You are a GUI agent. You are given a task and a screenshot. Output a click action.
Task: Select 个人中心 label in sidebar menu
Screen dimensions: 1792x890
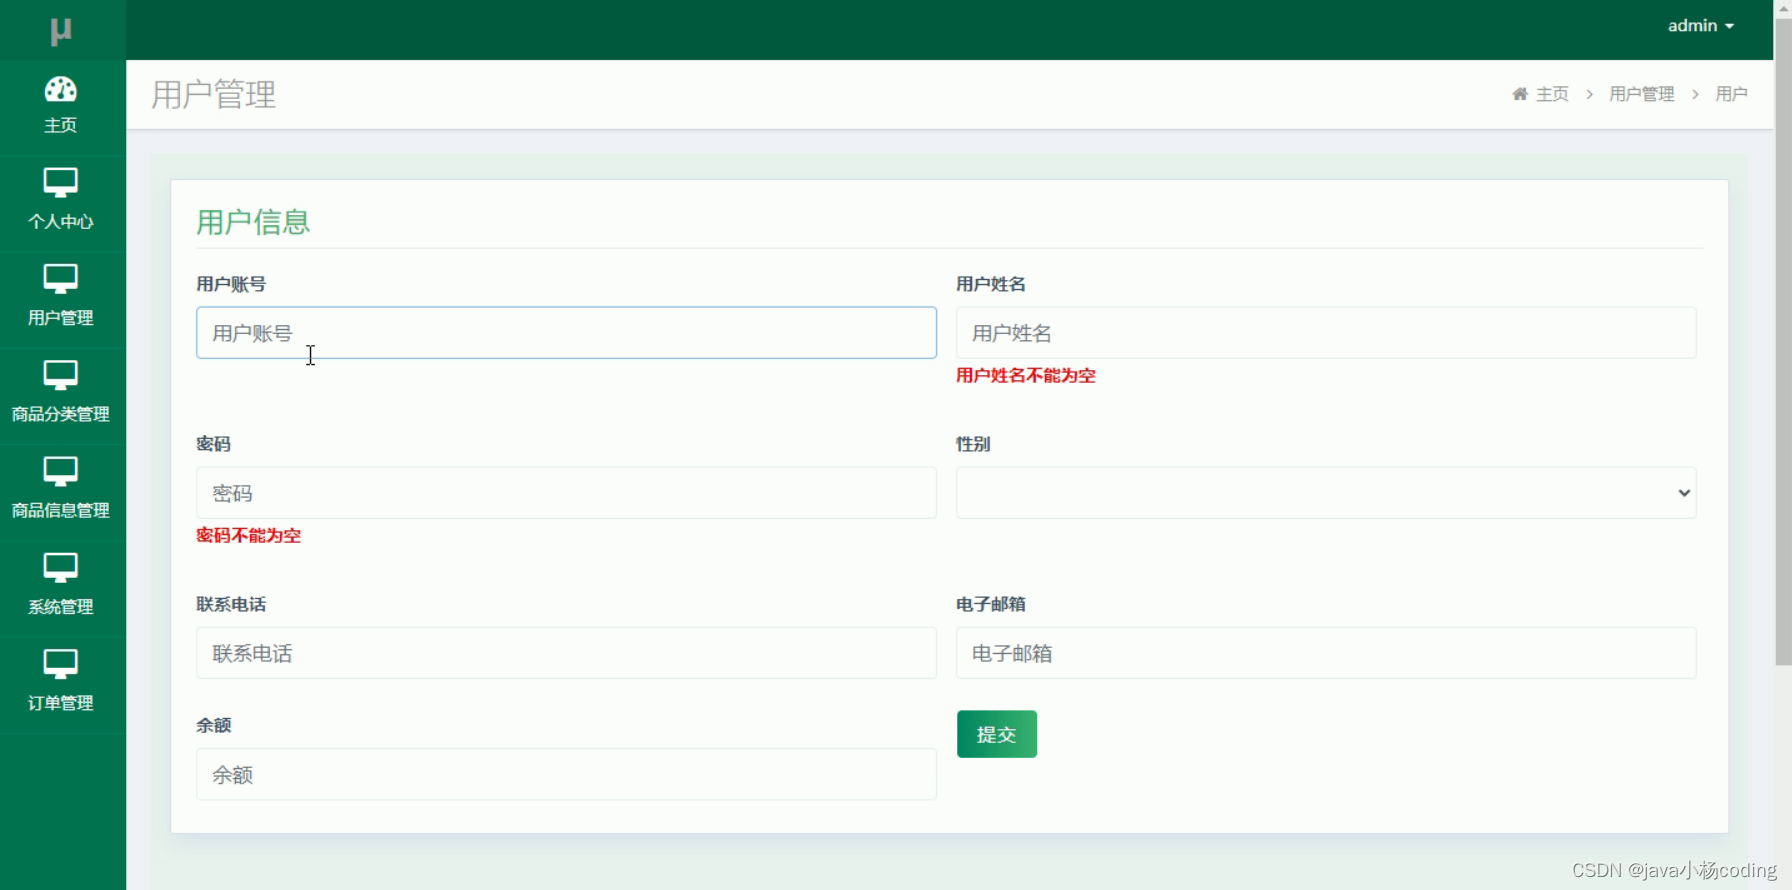click(x=61, y=222)
